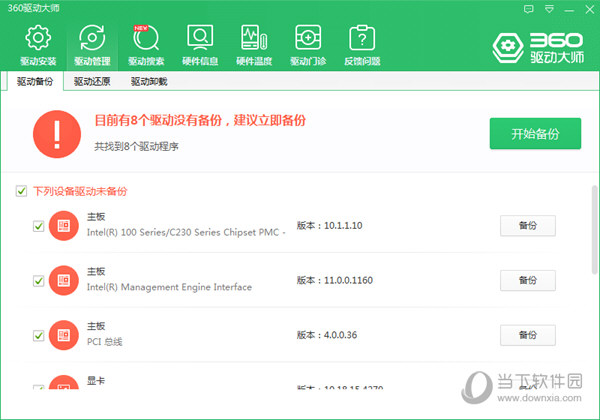600x420 pixels.
Task: Toggle the 下列设备驱动未备份 select-all checkbox
Action: tap(21, 191)
